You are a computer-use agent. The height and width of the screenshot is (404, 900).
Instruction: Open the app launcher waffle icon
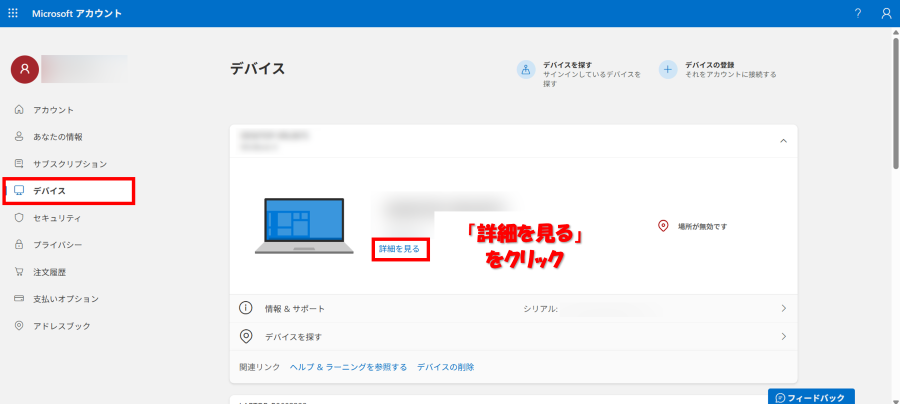pyautogui.click(x=13, y=13)
